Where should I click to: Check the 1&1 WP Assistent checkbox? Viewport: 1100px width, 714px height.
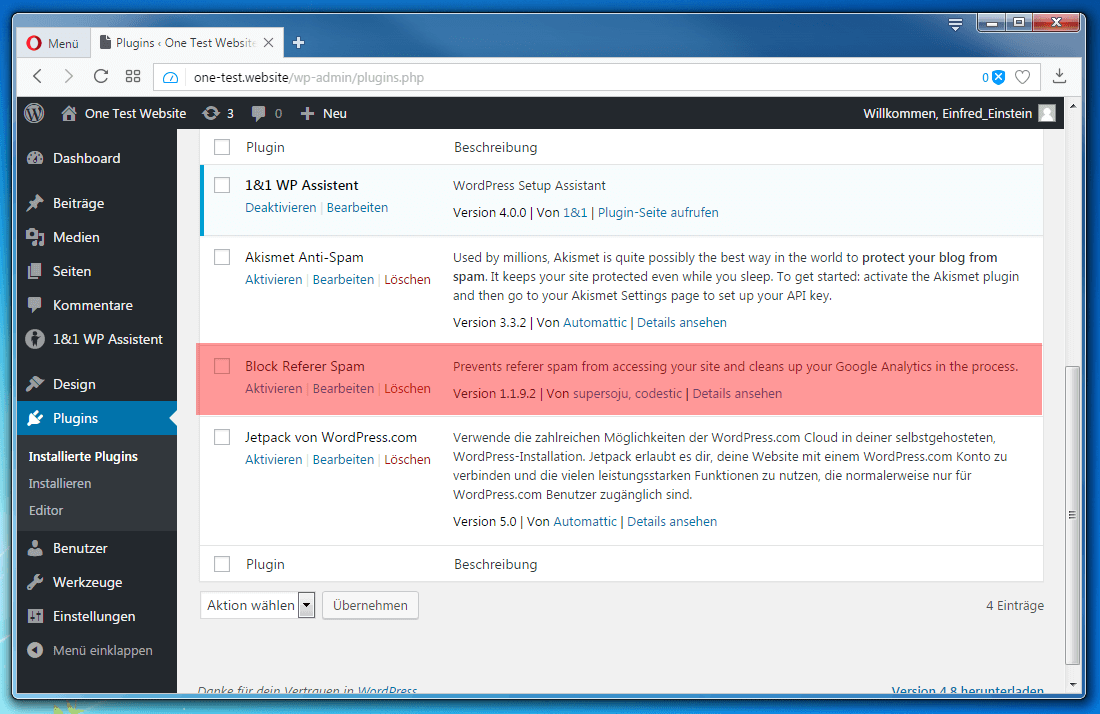coord(222,184)
